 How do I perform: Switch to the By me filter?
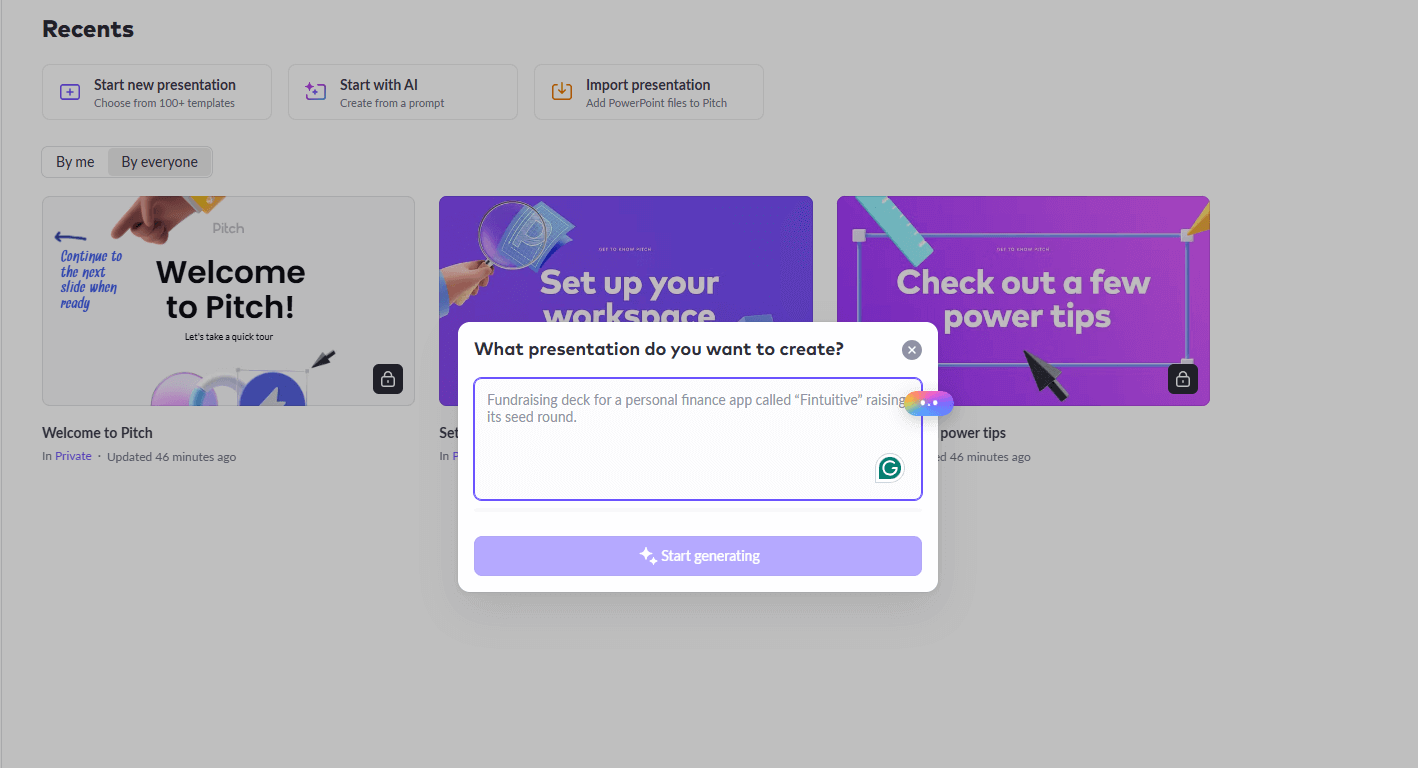coord(75,162)
